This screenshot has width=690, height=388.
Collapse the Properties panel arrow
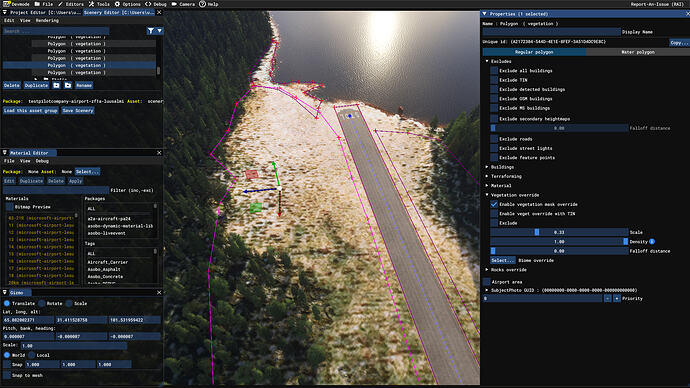(484, 14)
